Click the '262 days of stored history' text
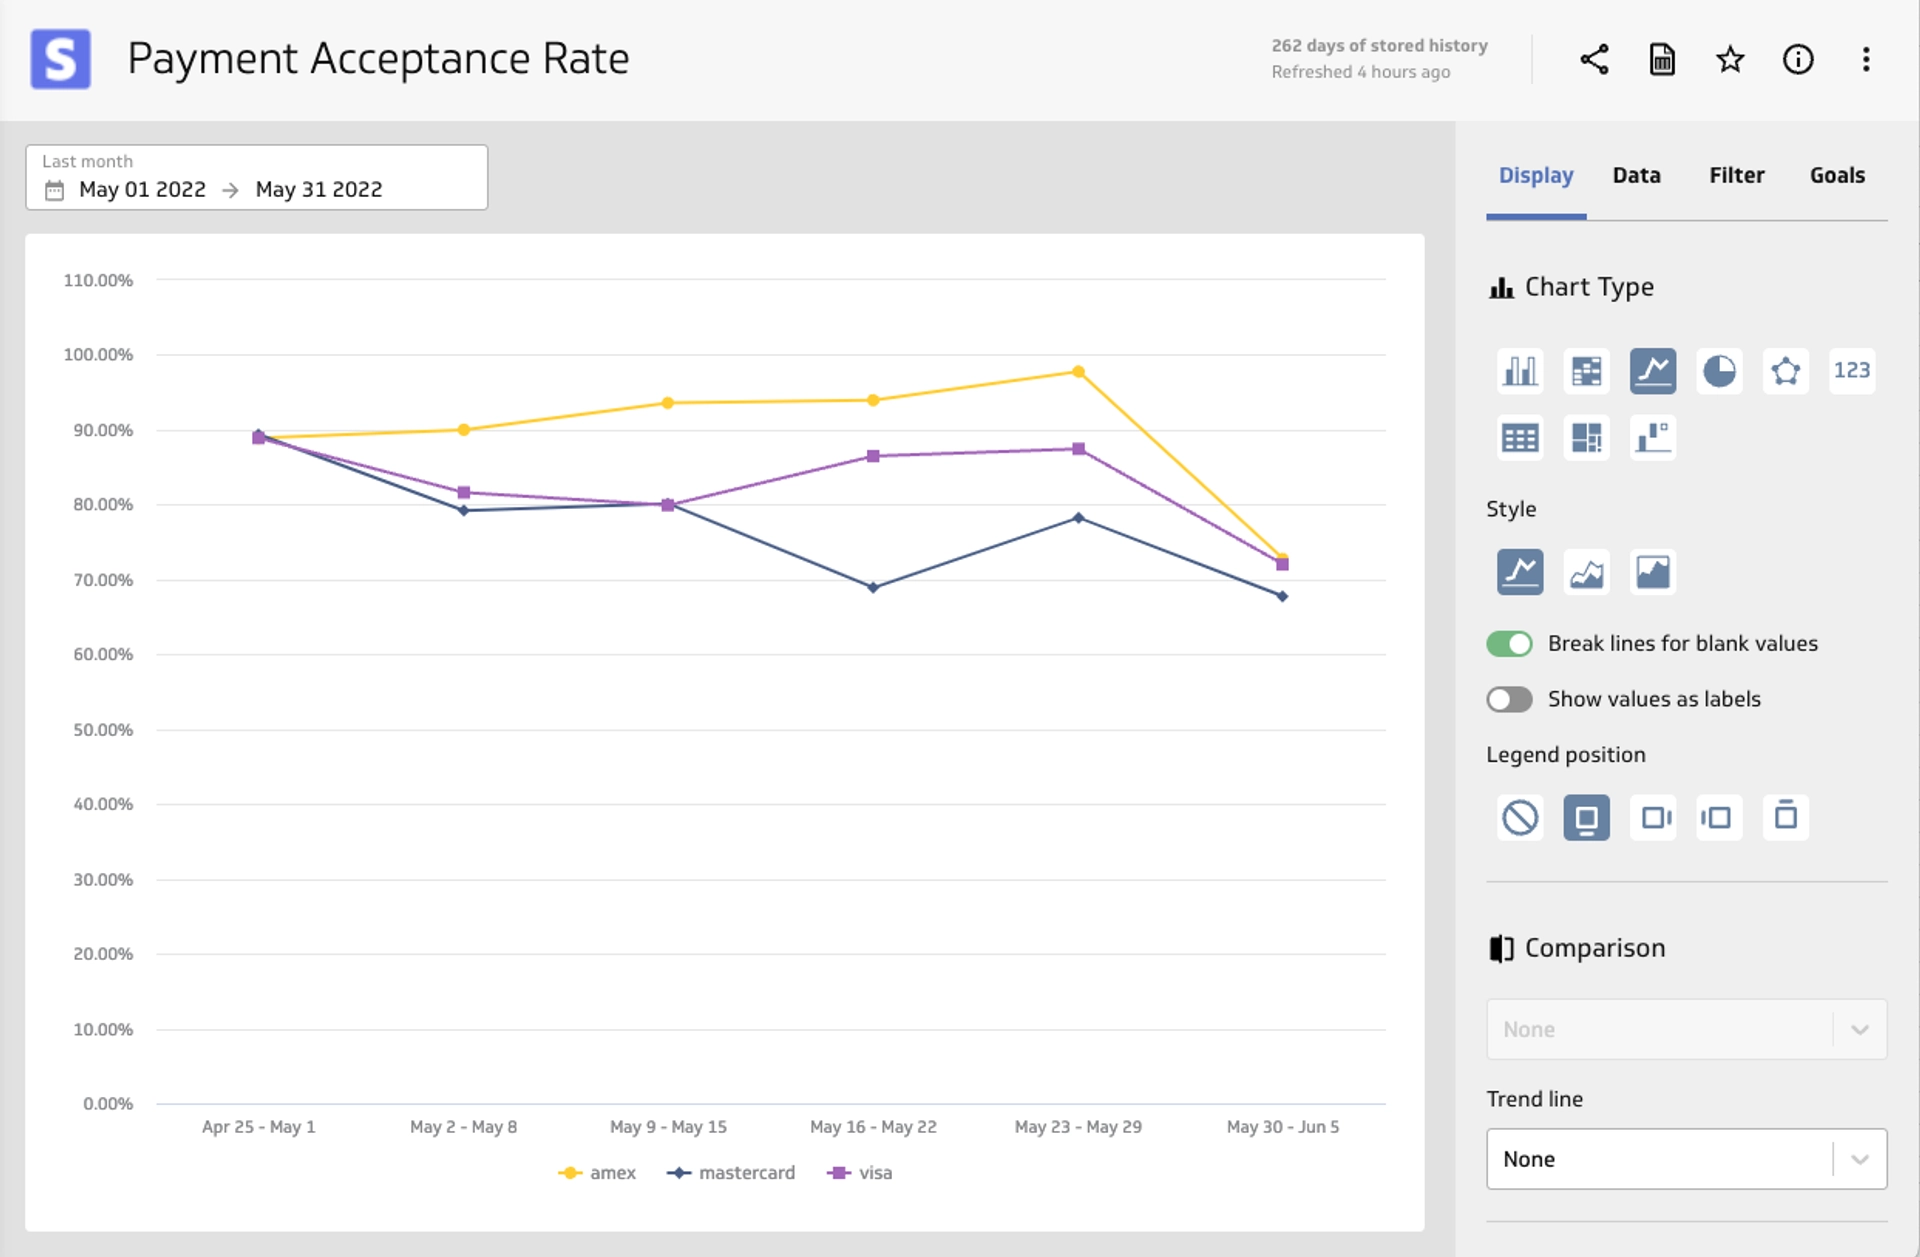The width and height of the screenshot is (1920, 1257). [x=1379, y=46]
